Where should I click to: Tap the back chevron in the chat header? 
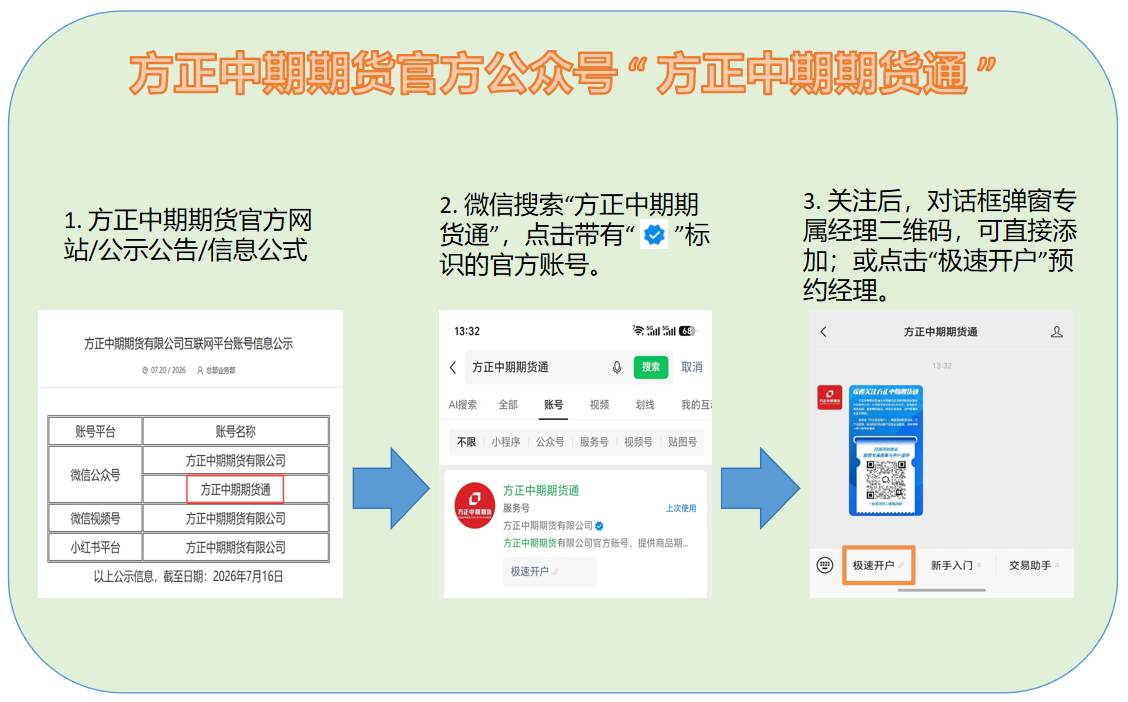[824, 332]
